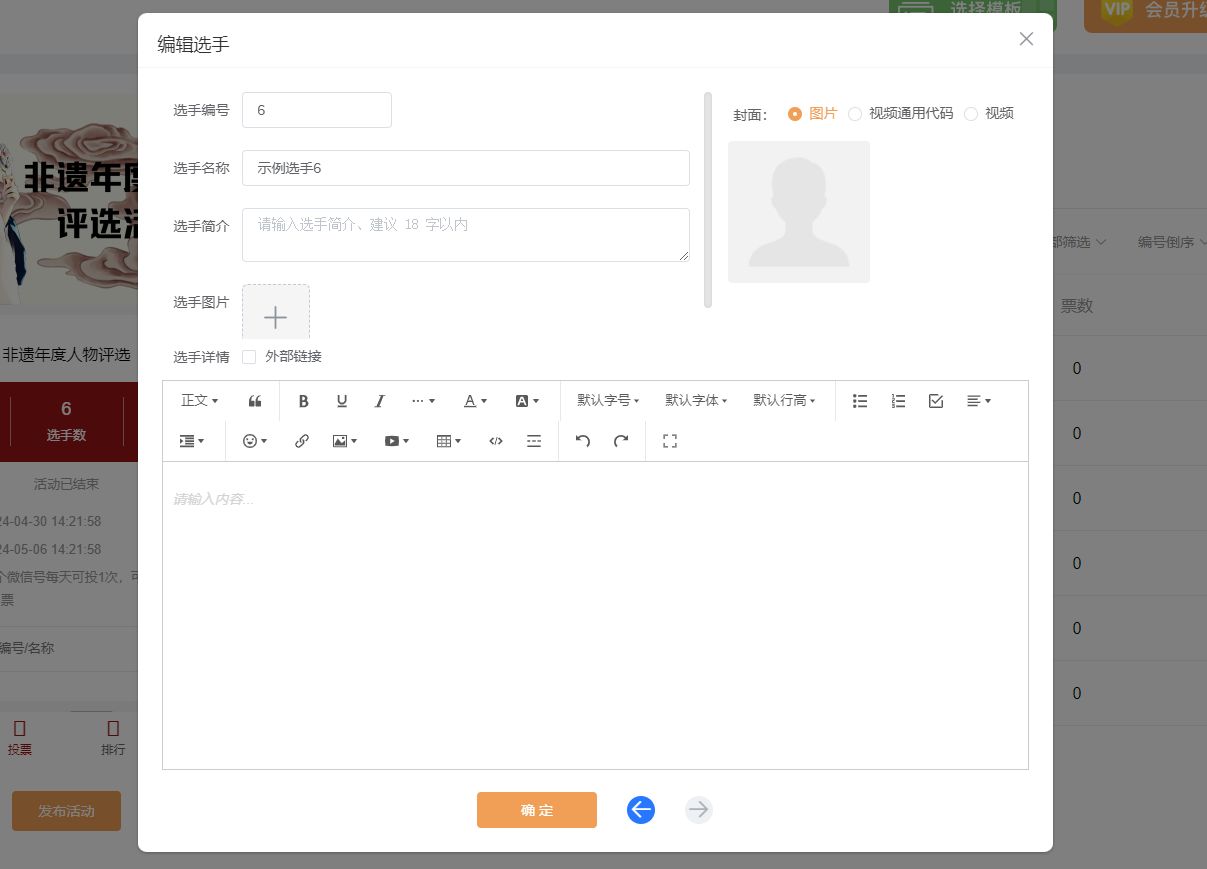Open the 正文 paragraph style dropdown

pyautogui.click(x=199, y=401)
